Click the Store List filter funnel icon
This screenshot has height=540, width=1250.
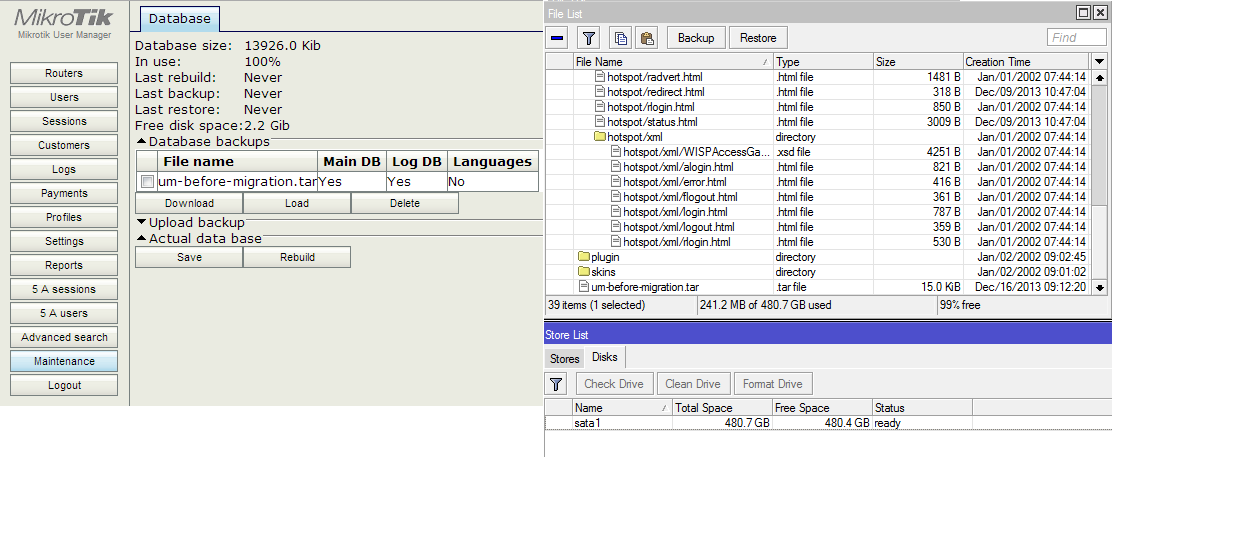coord(557,384)
